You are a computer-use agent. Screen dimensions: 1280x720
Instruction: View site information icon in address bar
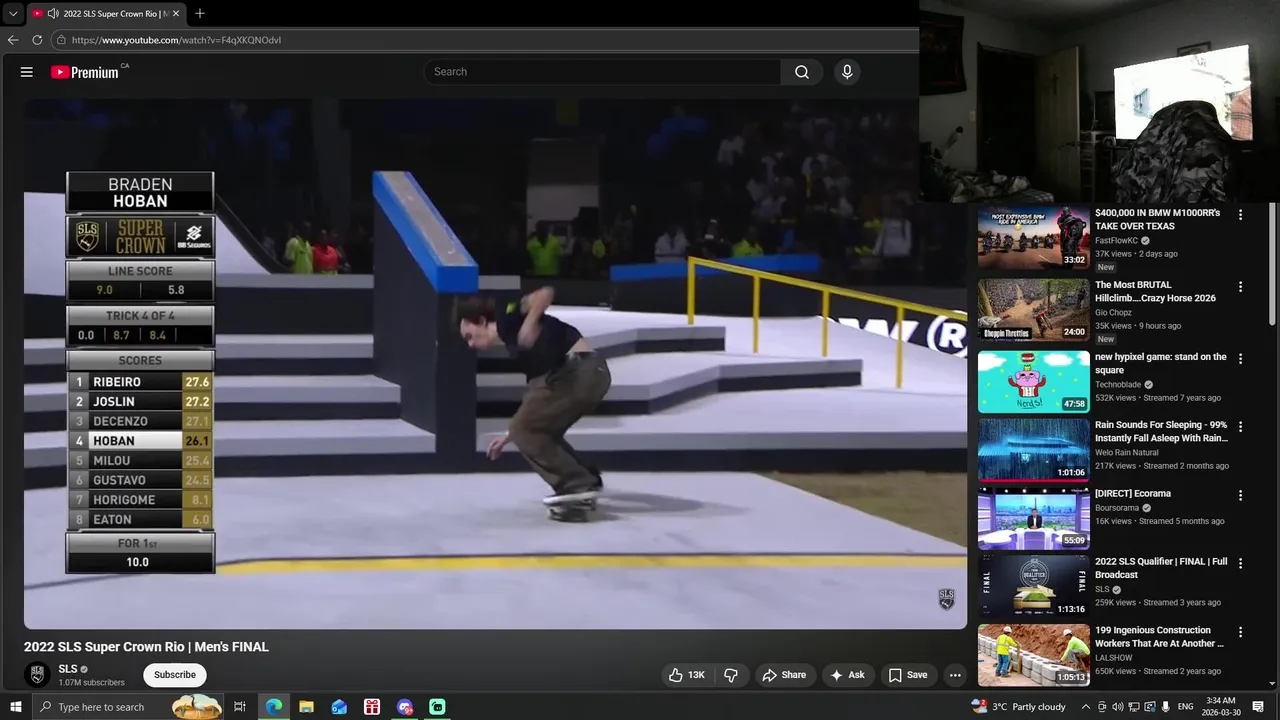point(61,40)
